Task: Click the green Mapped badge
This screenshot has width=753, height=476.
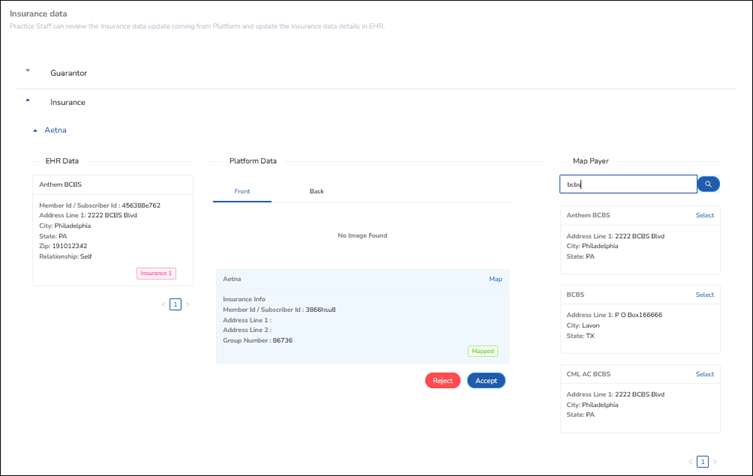Action: point(483,351)
